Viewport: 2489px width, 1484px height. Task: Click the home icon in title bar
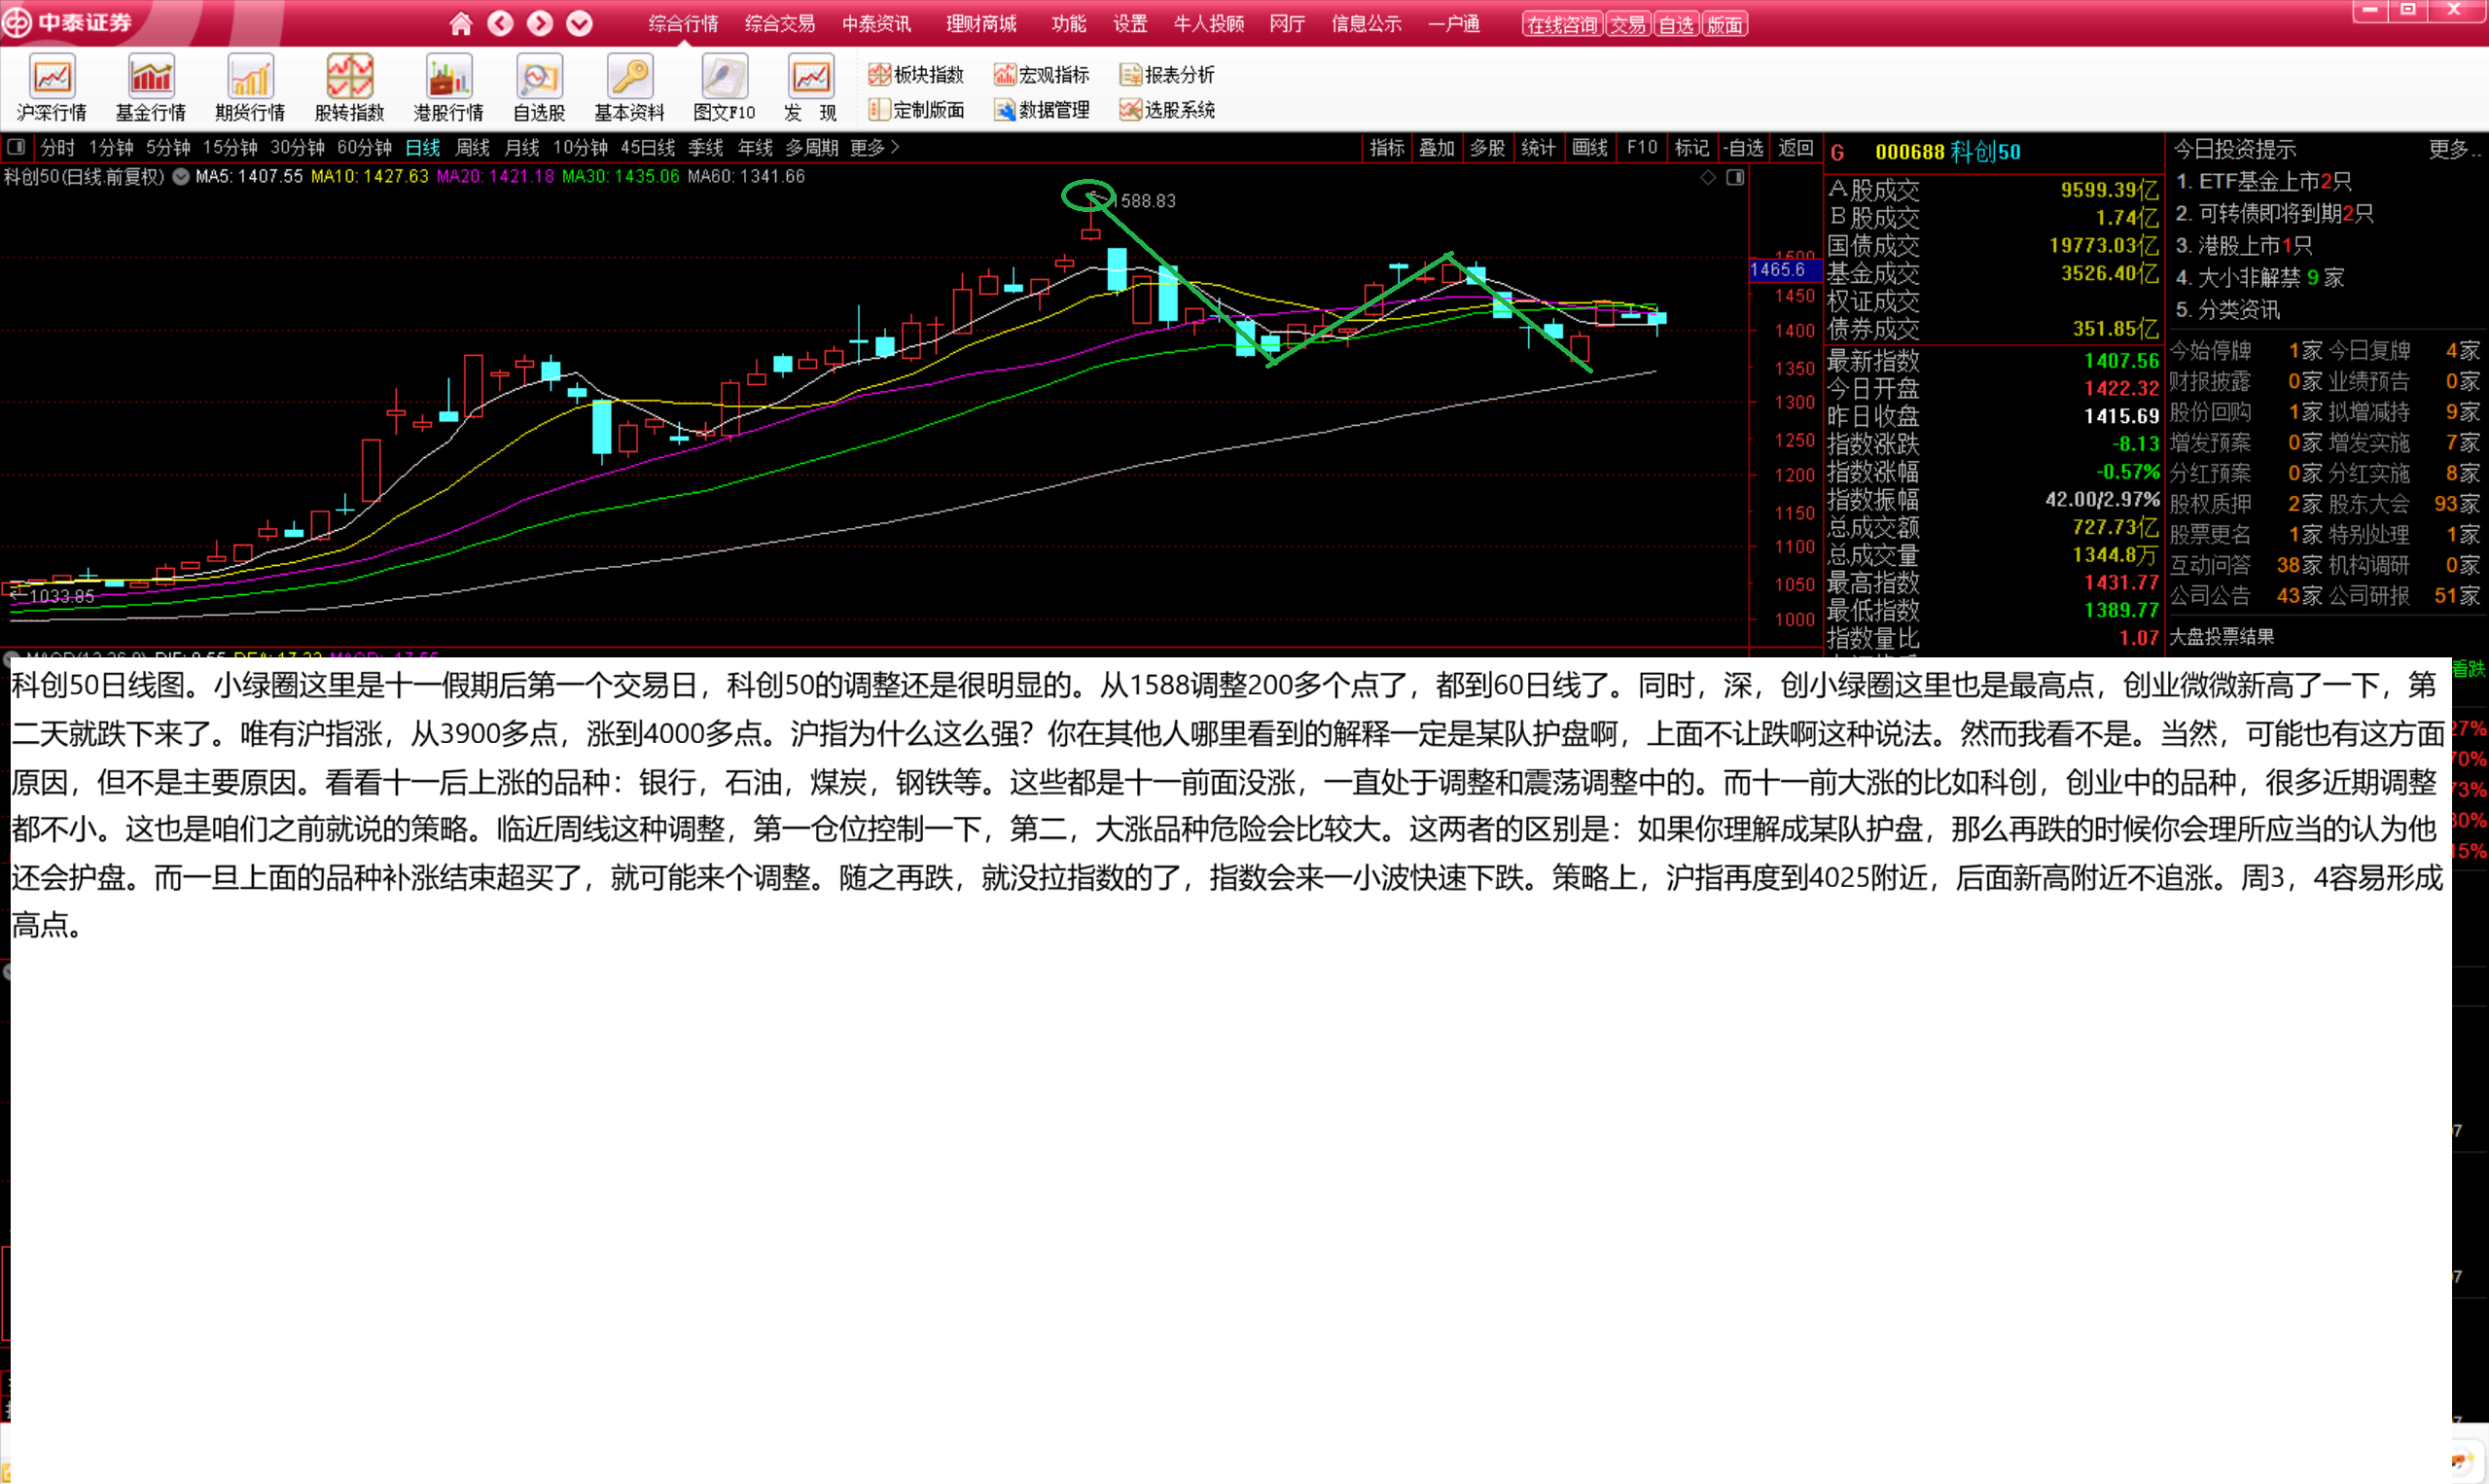[460, 23]
